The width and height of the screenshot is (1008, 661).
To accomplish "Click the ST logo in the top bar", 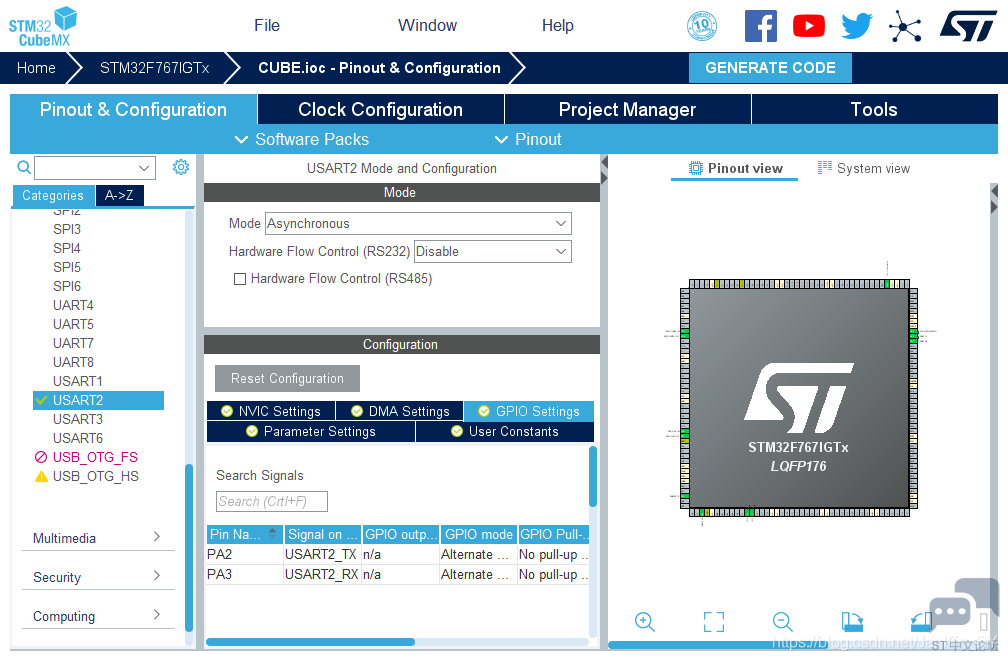I will [968, 26].
